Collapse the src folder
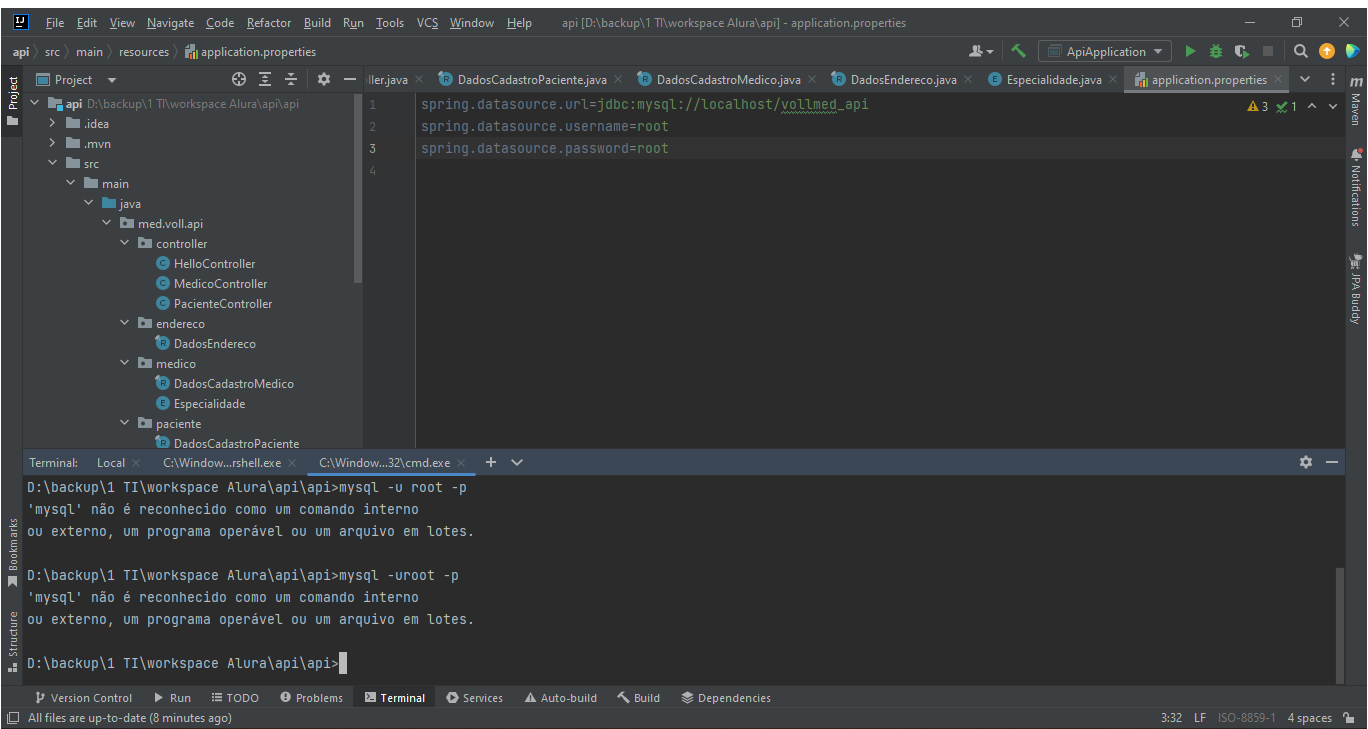 [53, 163]
